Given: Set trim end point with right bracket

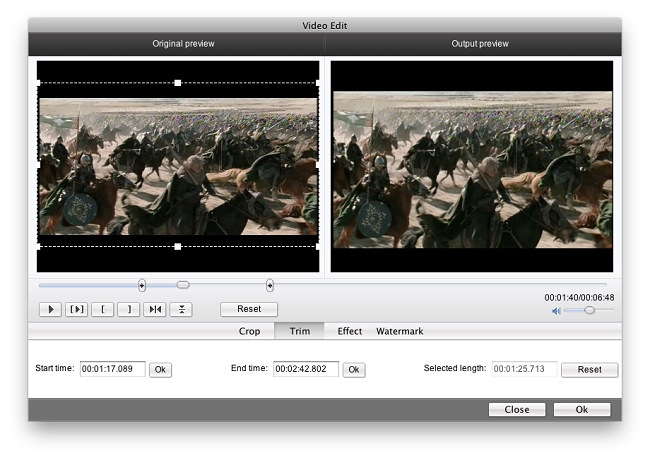Looking at the screenshot, I should pyautogui.click(x=129, y=309).
